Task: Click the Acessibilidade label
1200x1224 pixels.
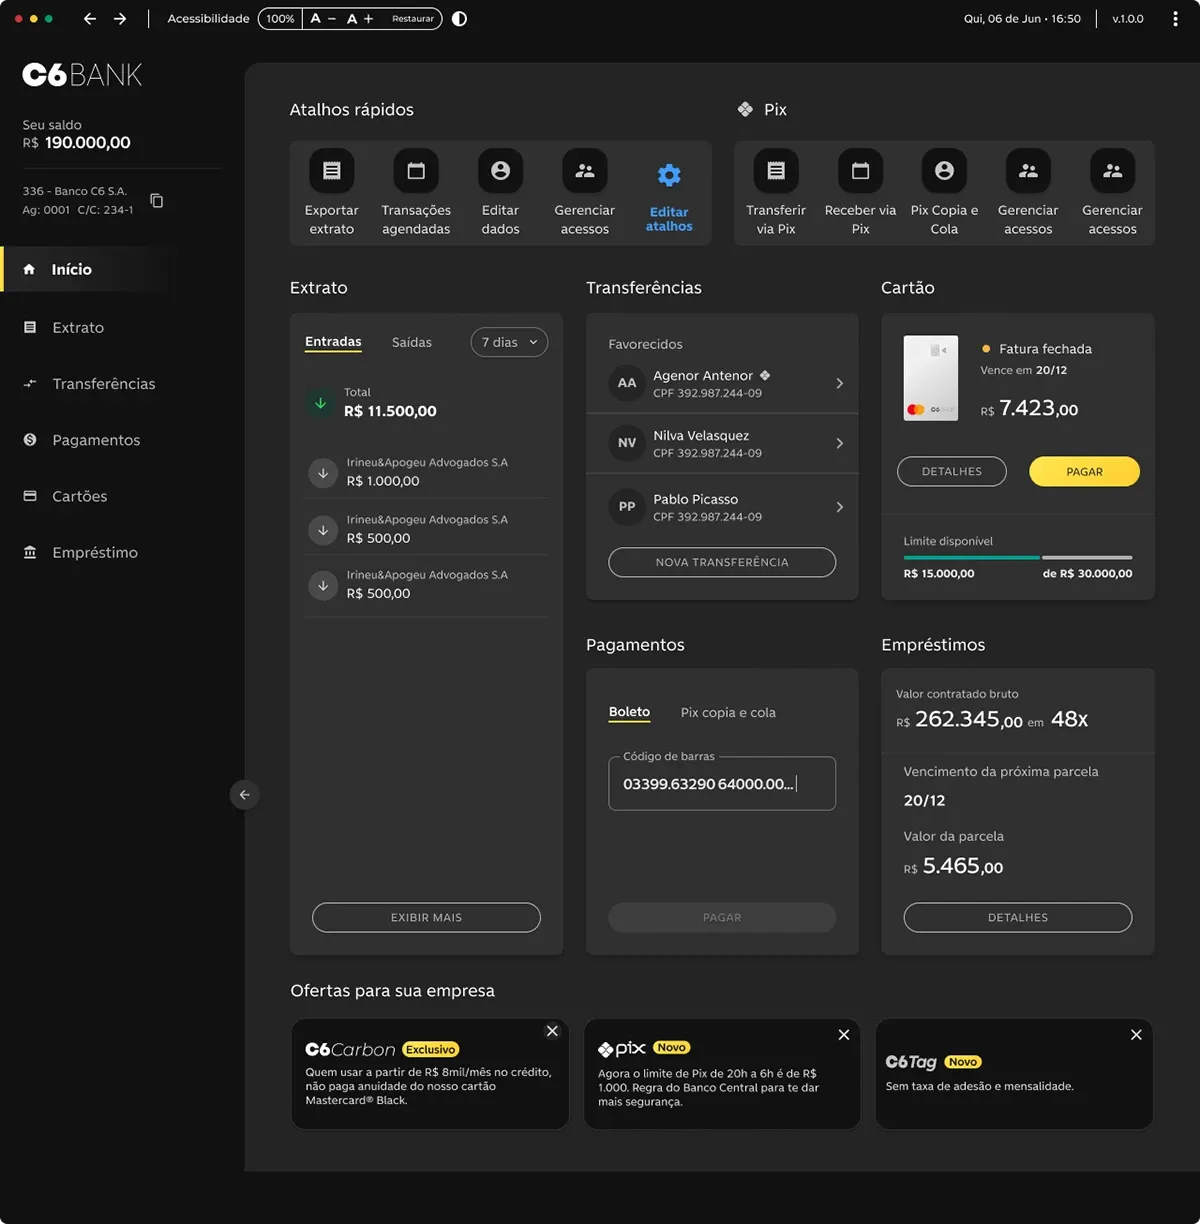Action: (208, 19)
